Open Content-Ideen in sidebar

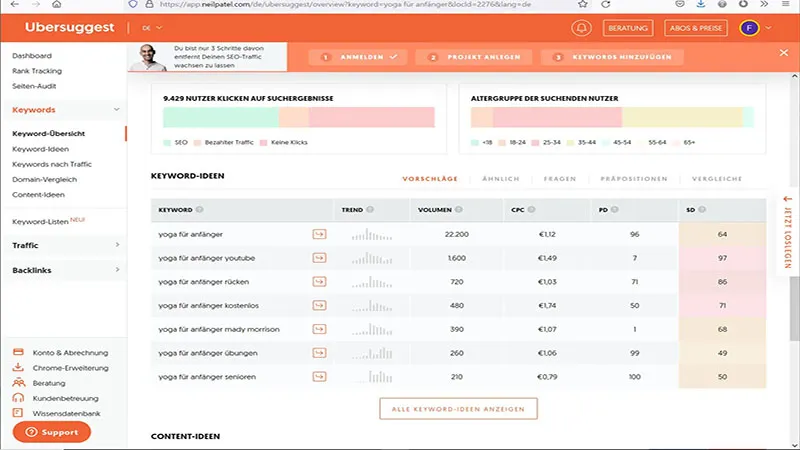(38, 195)
